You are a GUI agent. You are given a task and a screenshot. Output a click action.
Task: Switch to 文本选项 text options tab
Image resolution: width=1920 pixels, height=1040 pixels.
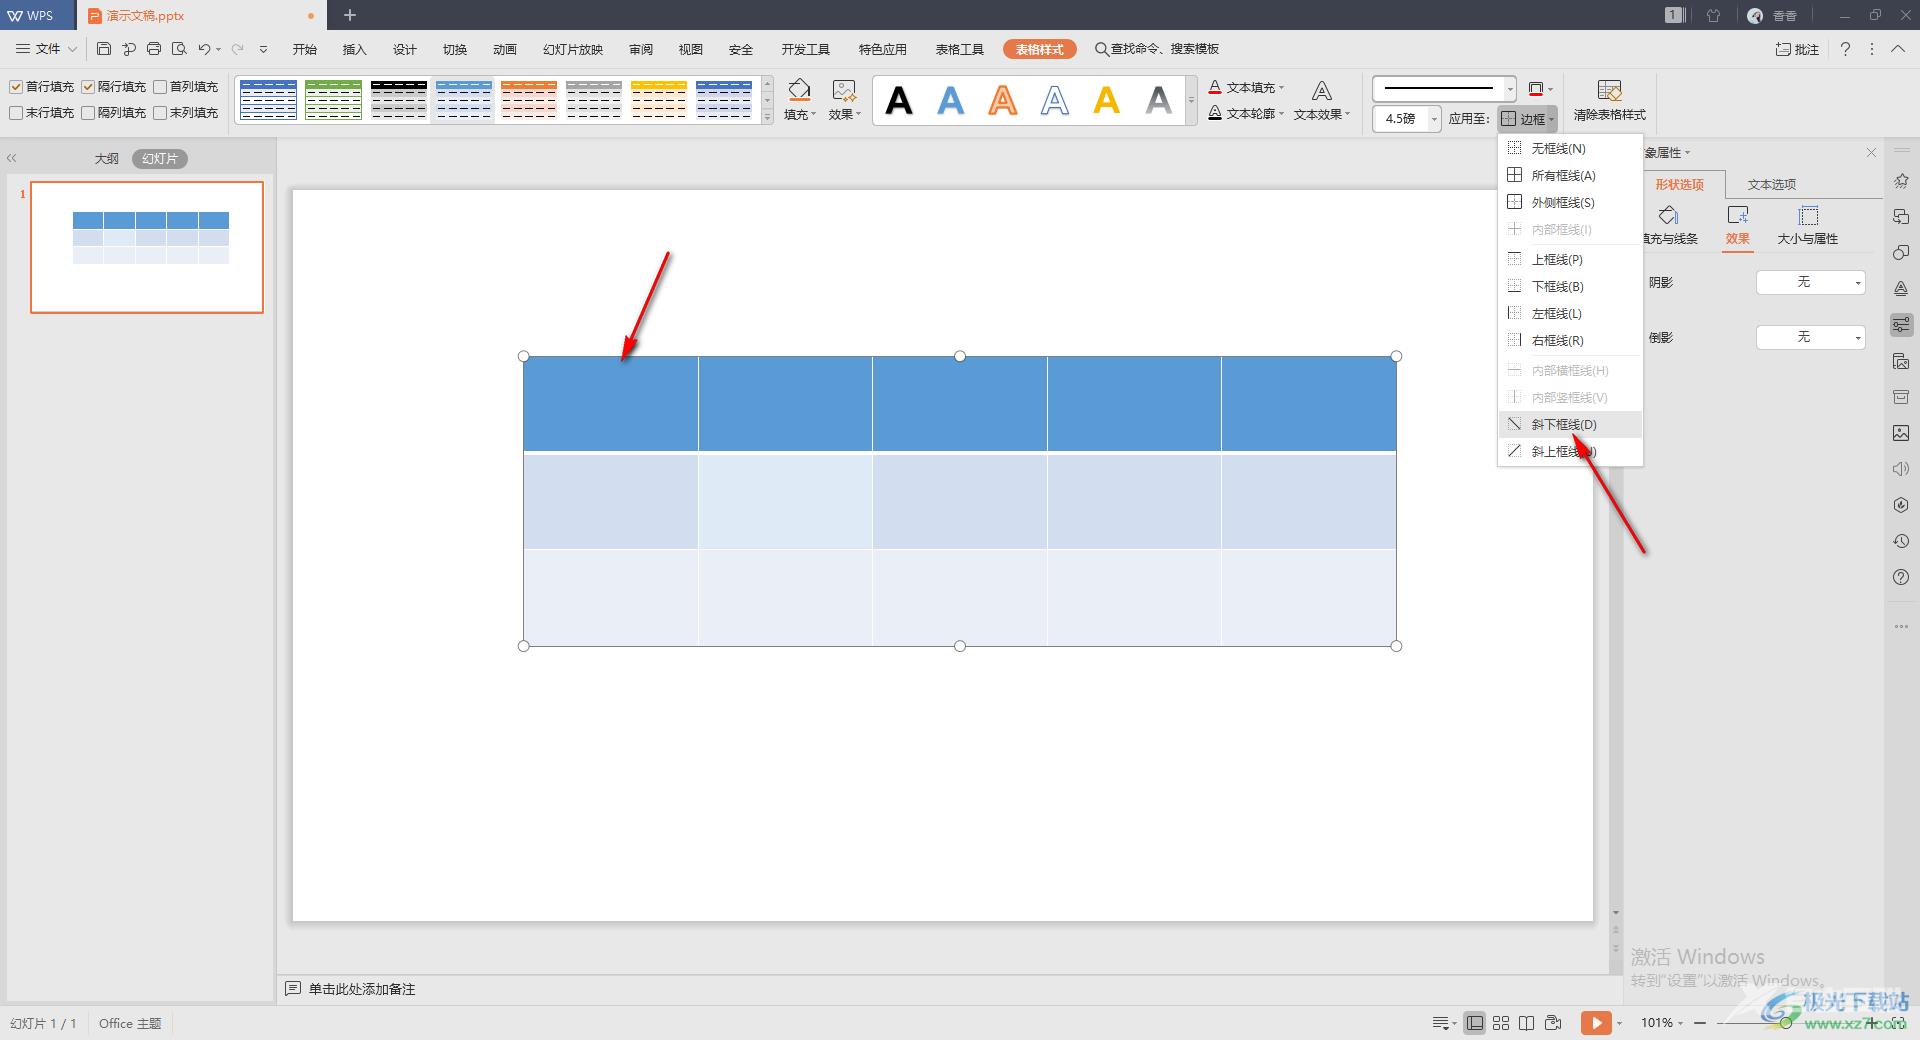pyautogui.click(x=1771, y=184)
